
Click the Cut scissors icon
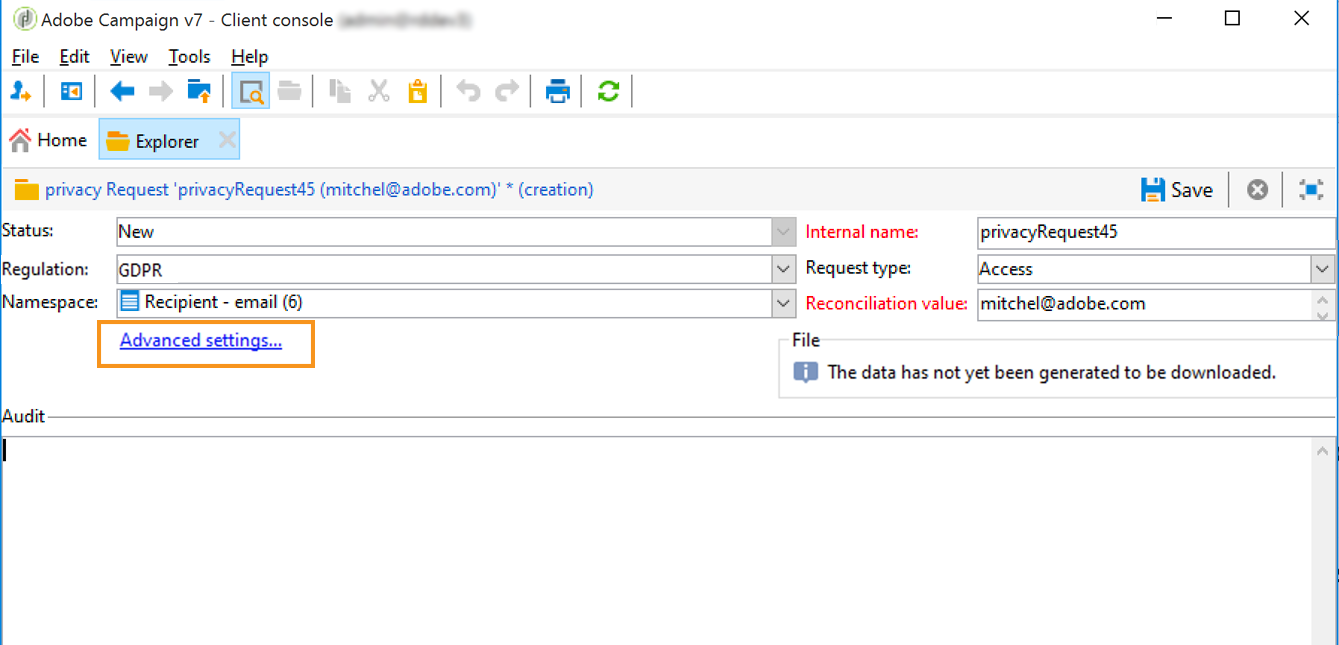click(x=378, y=92)
